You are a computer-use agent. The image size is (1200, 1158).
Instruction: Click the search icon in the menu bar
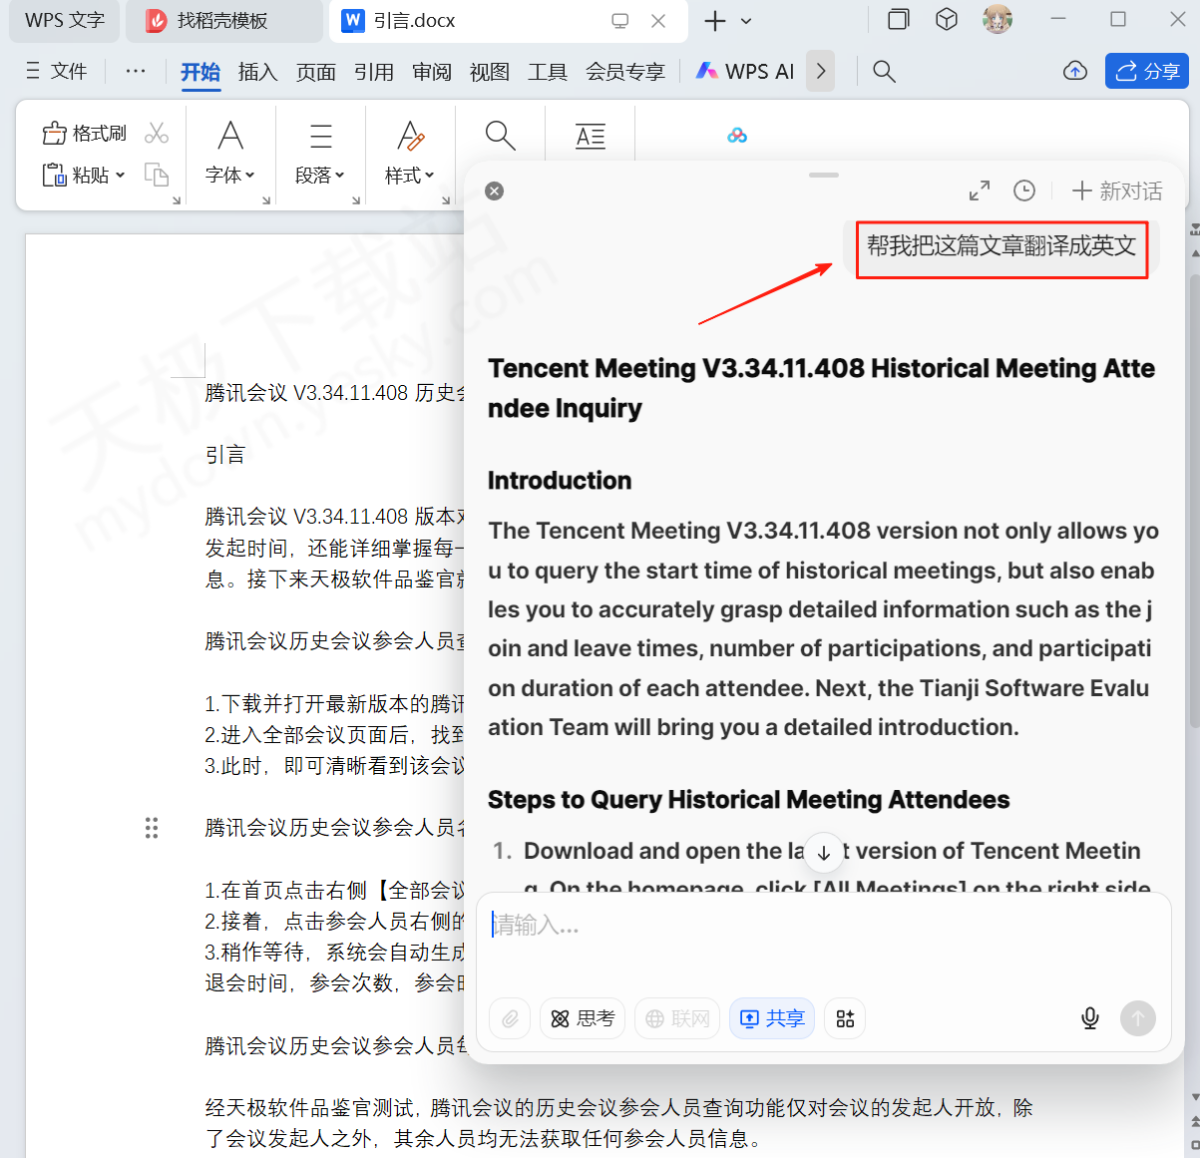(x=884, y=71)
